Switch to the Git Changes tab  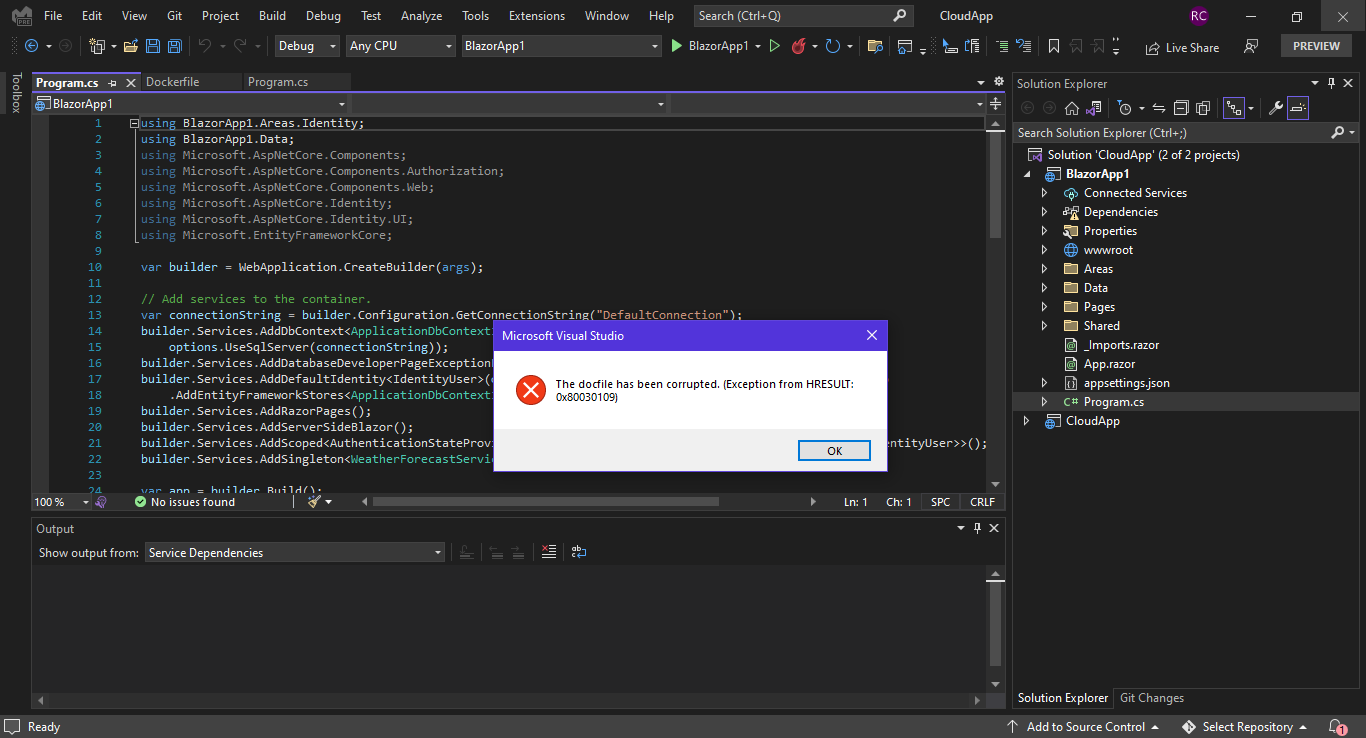click(x=1152, y=698)
